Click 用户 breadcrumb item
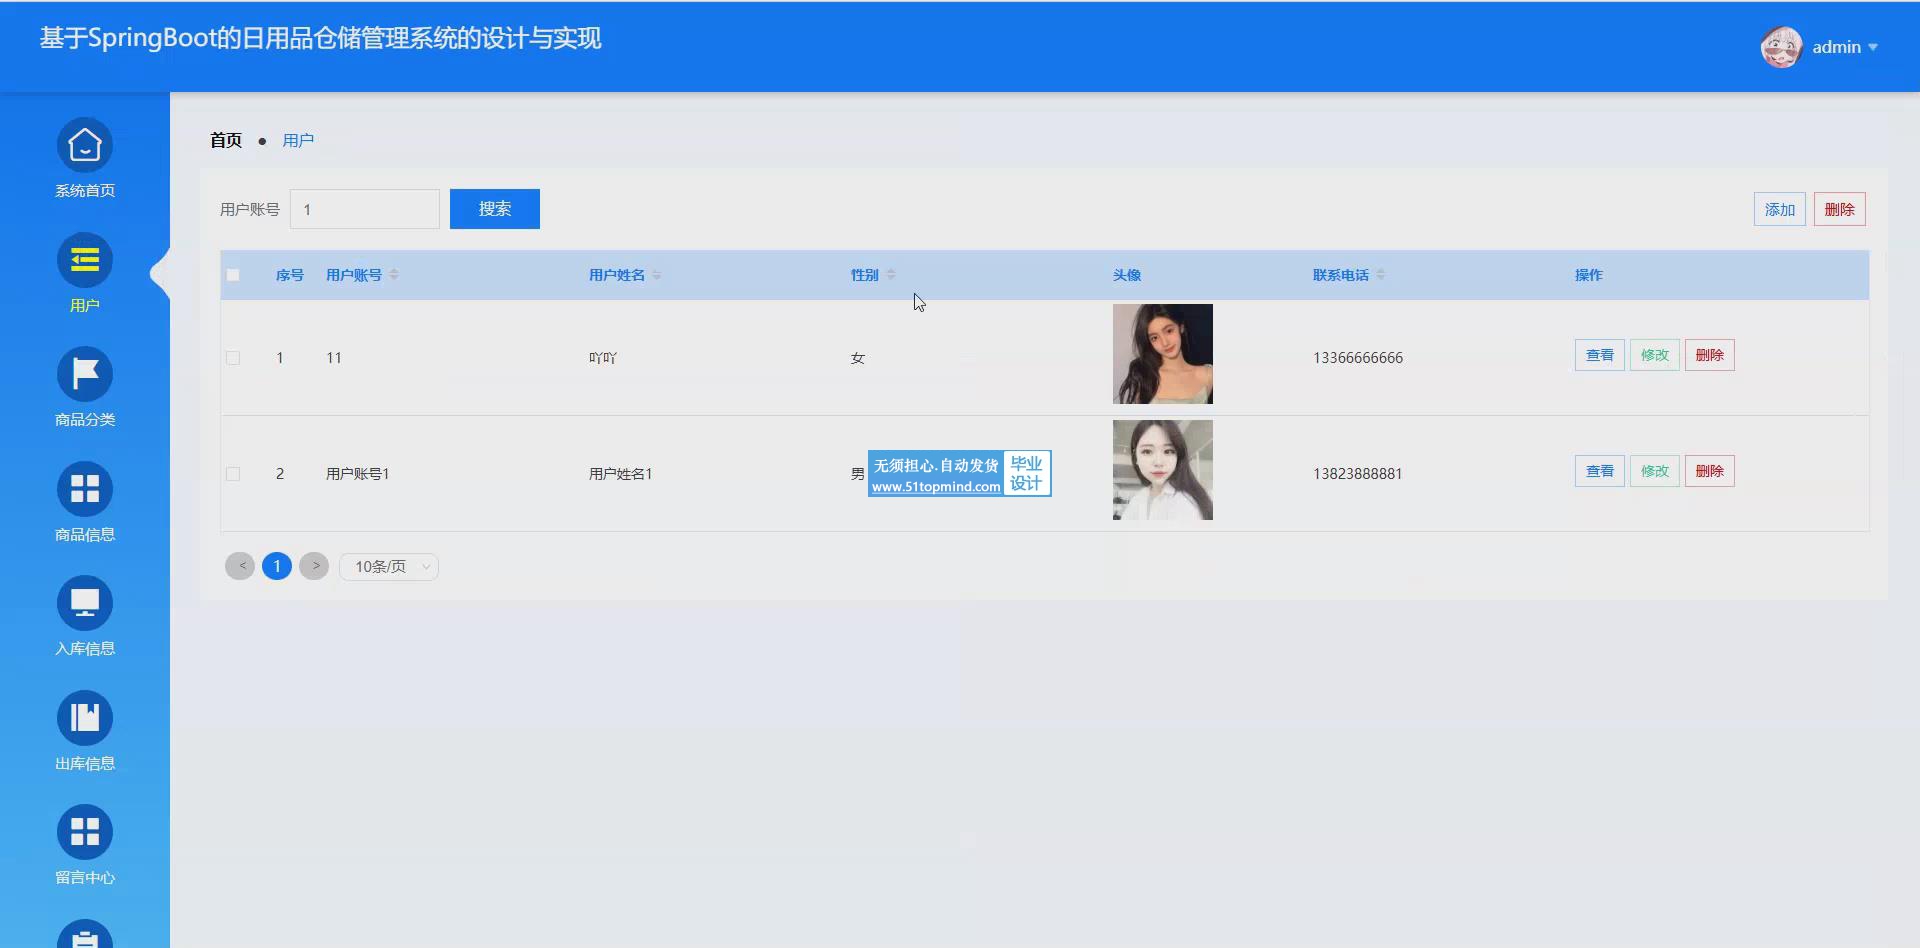Screen dimensions: 1920x948 click(298, 140)
